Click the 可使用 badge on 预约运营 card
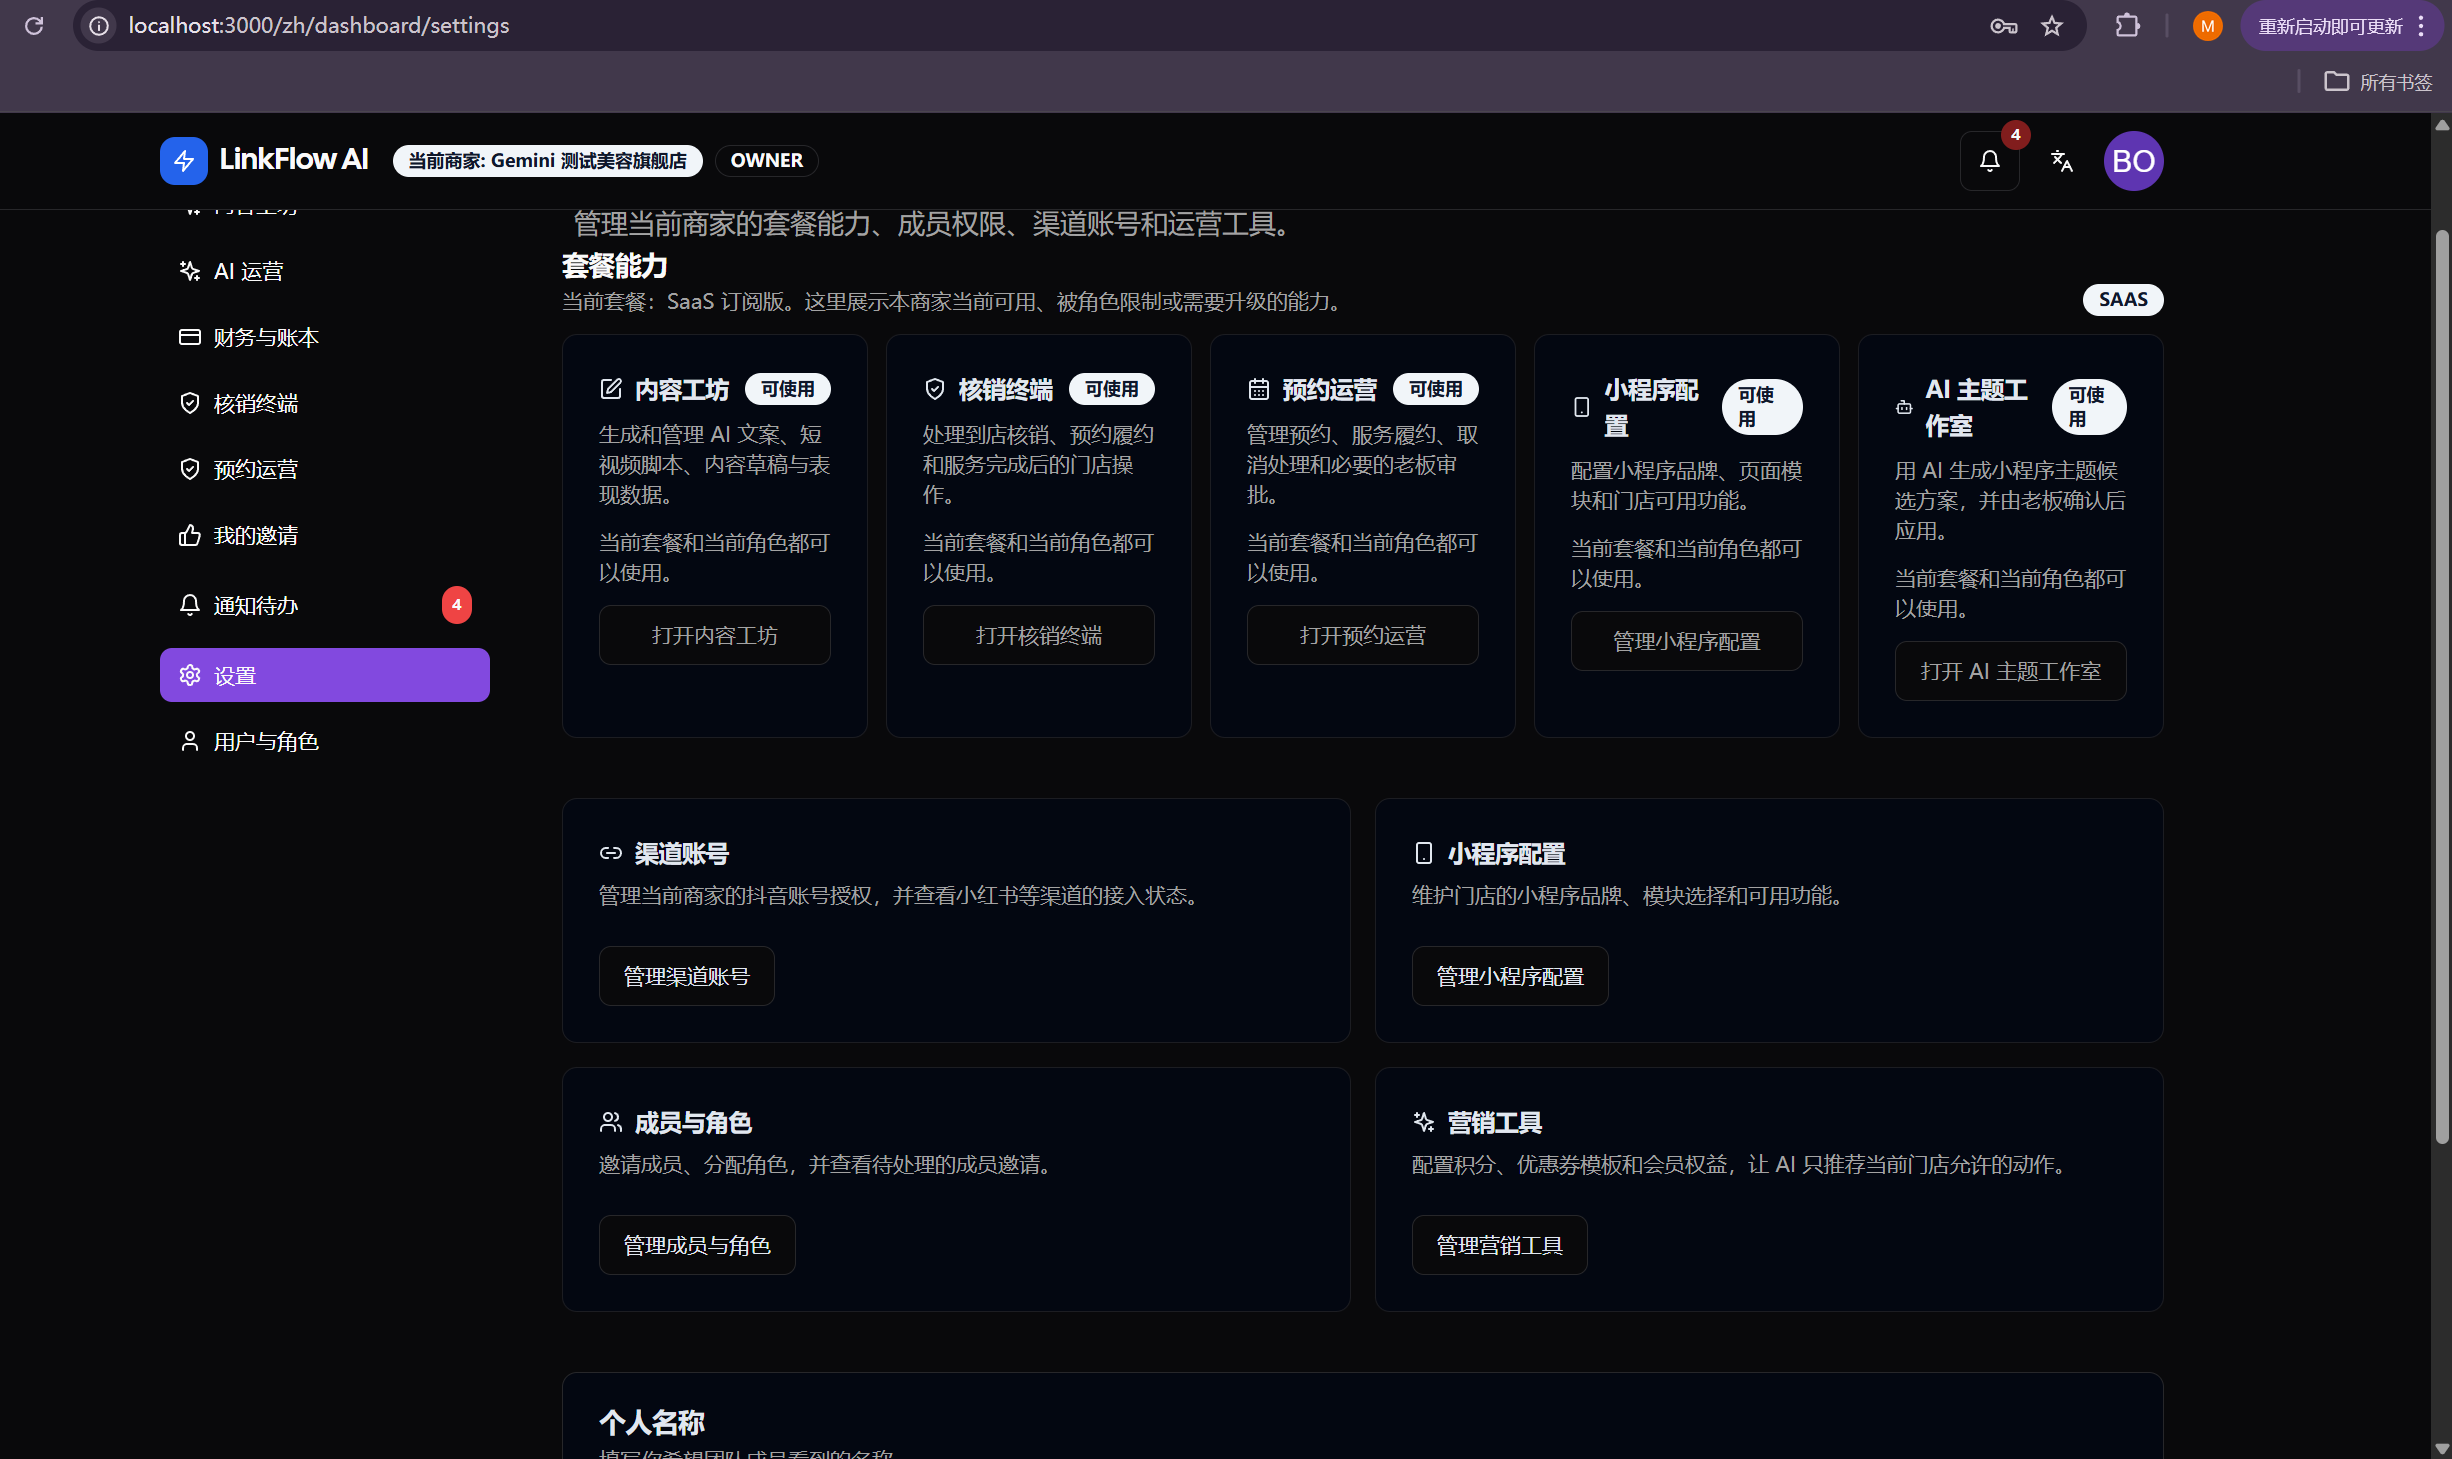The height and width of the screenshot is (1459, 2452). click(x=1436, y=389)
